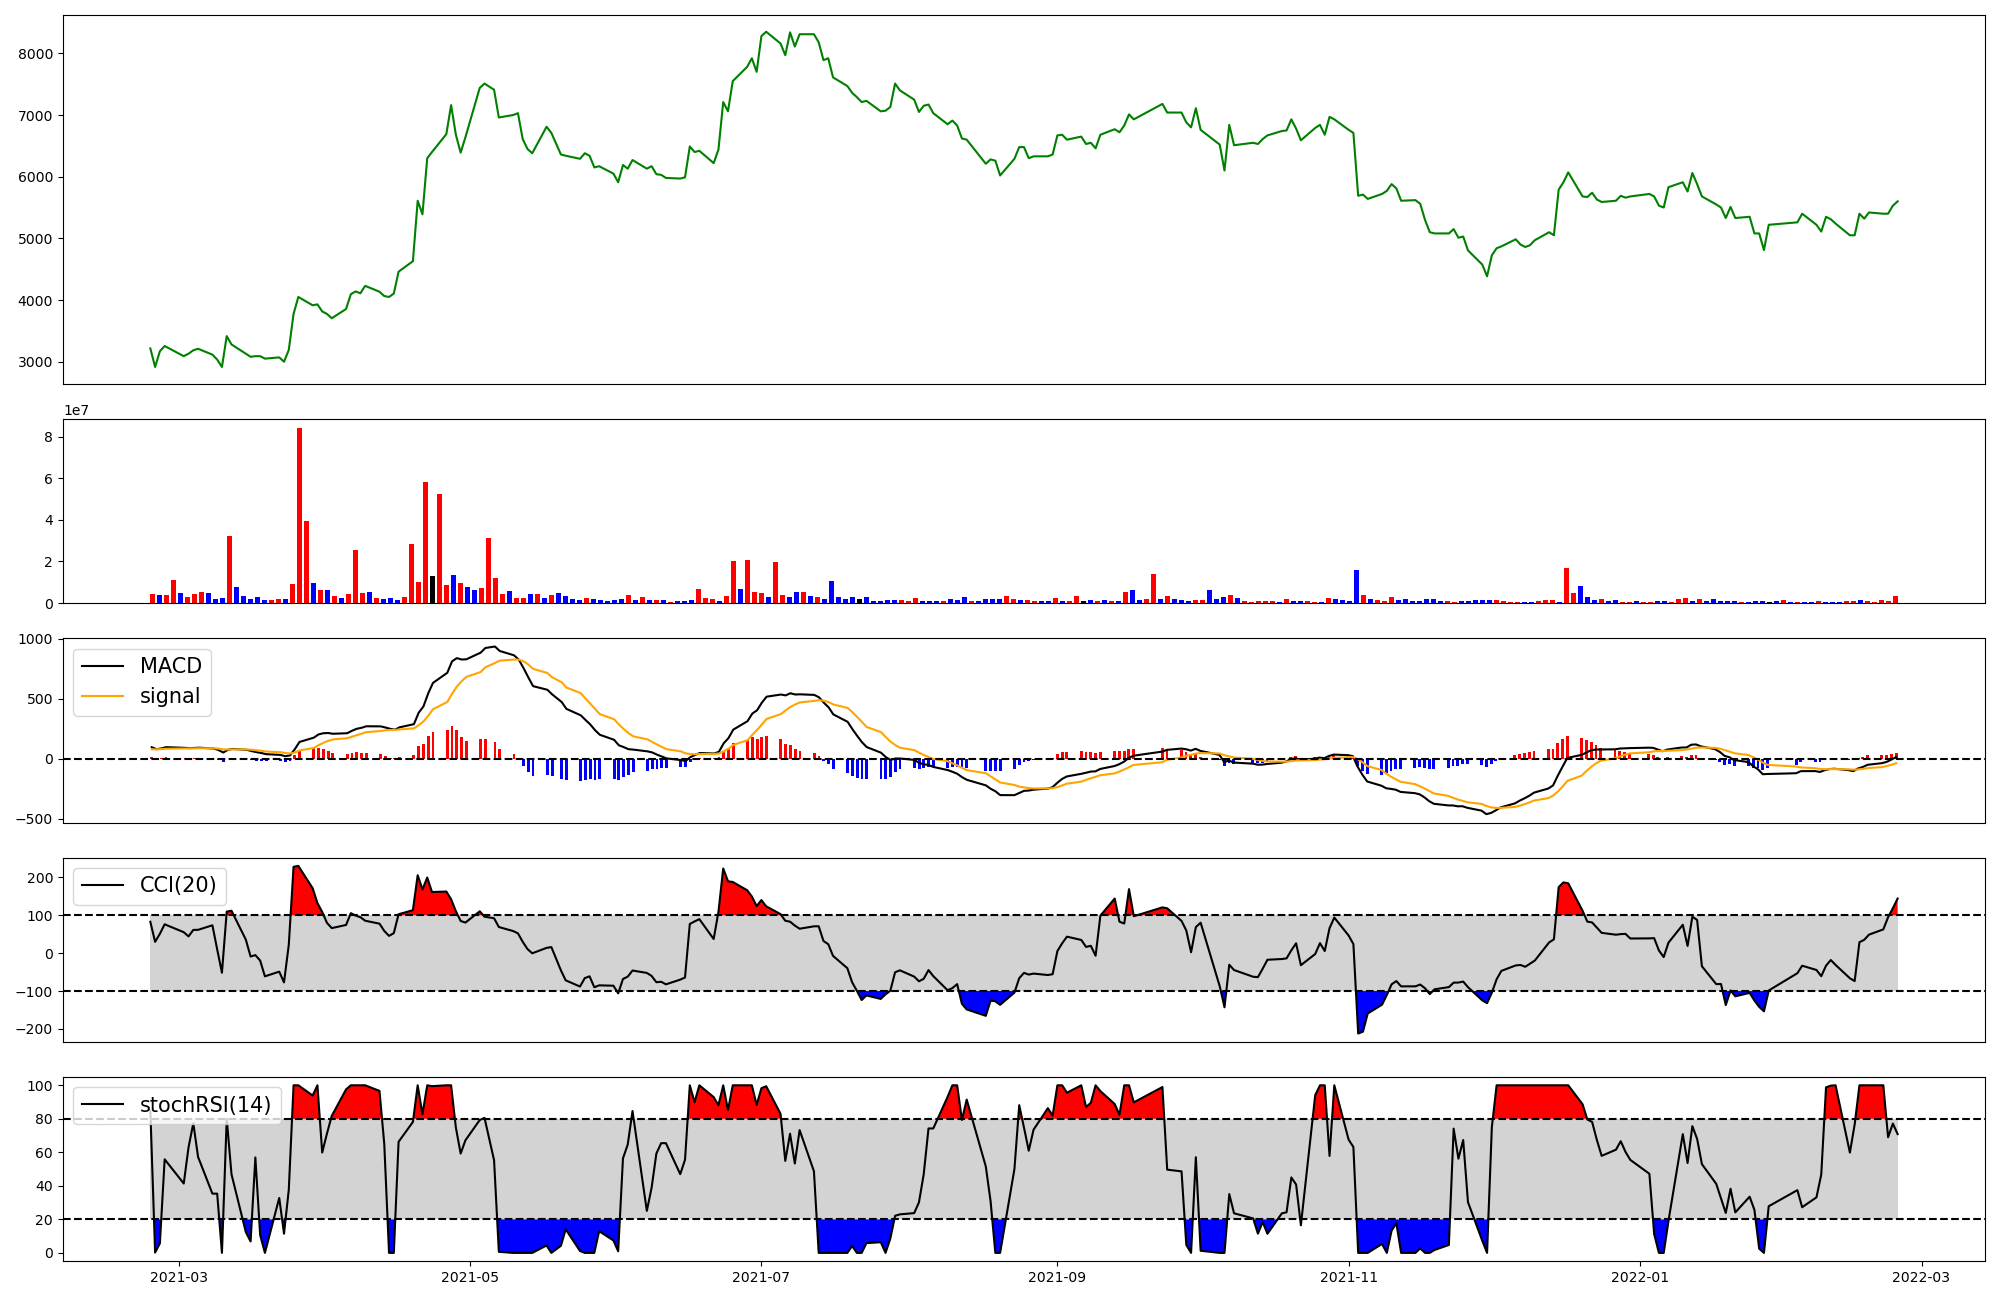Screen dimensions: 2000x1300
Task: Click the 2021-11 x-axis date label
Action: (1349, 1277)
